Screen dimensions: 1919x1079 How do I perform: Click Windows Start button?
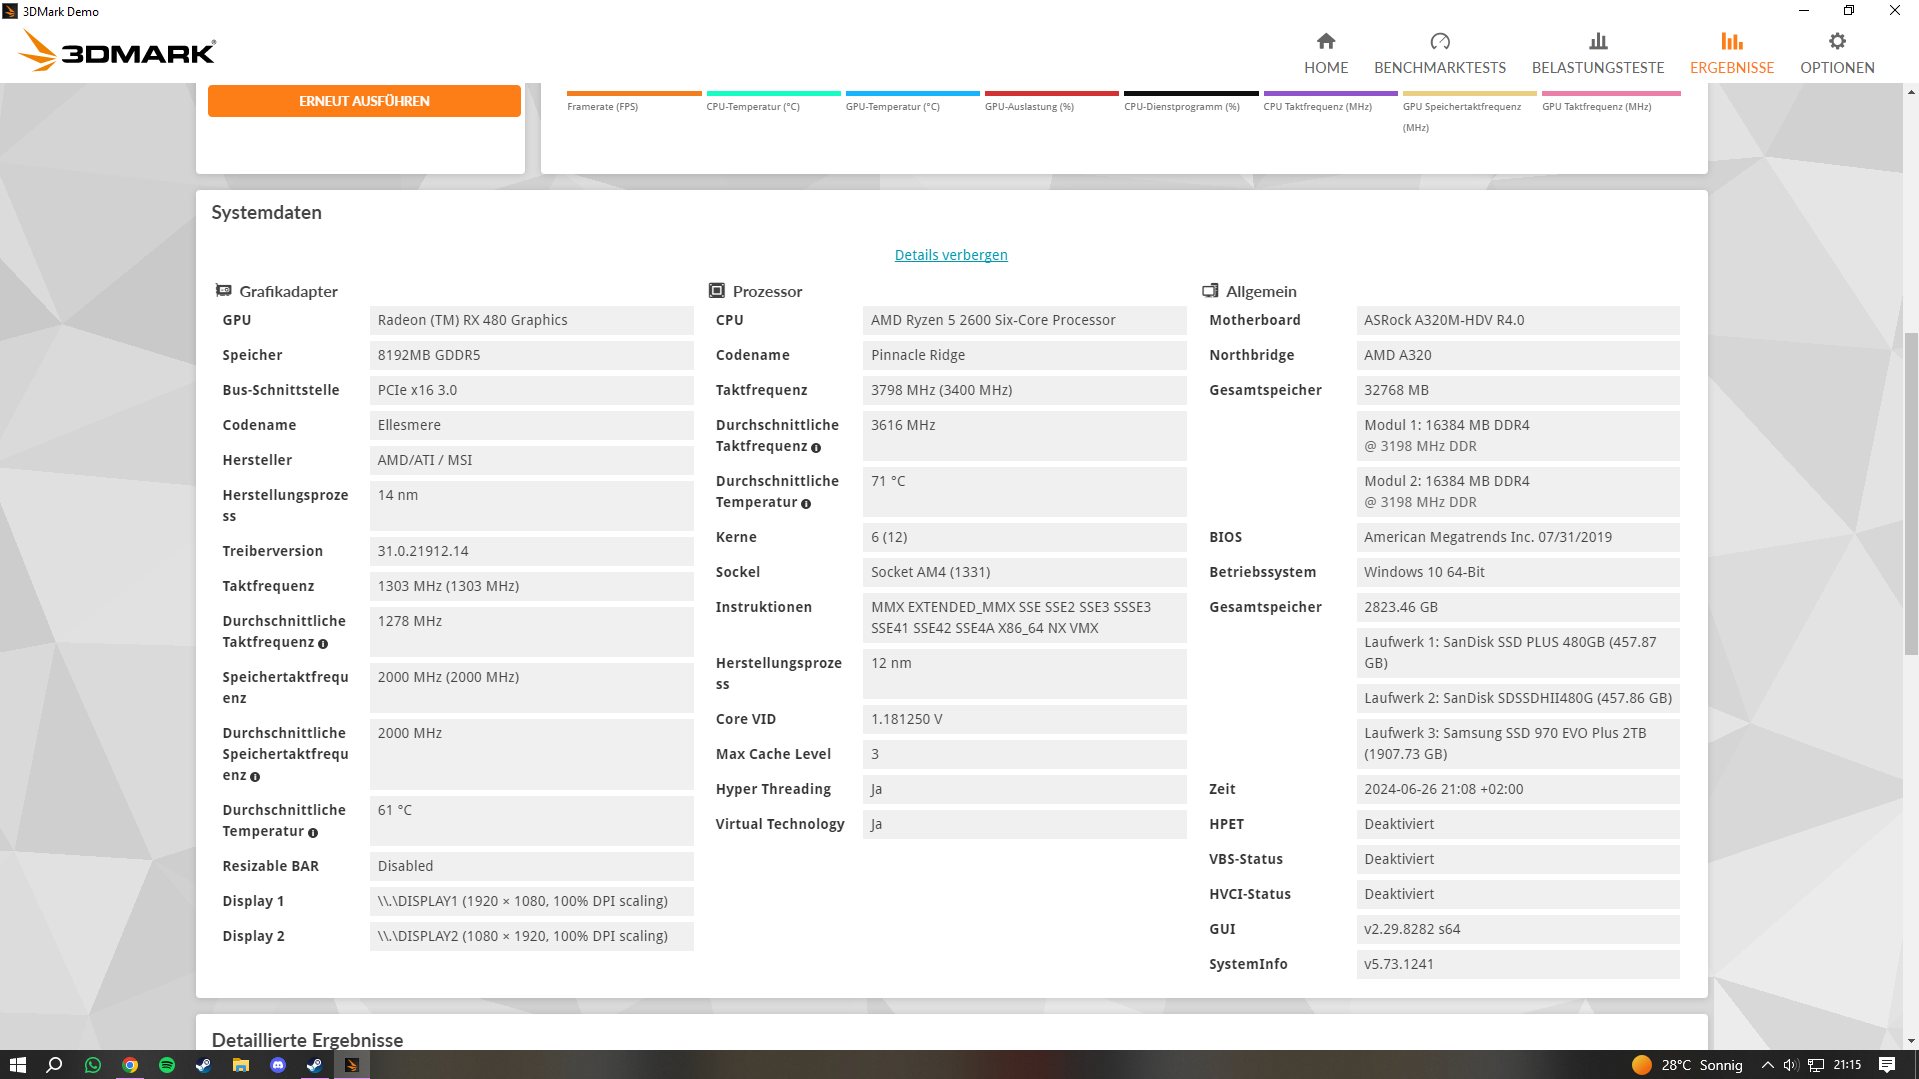(x=17, y=1065)
